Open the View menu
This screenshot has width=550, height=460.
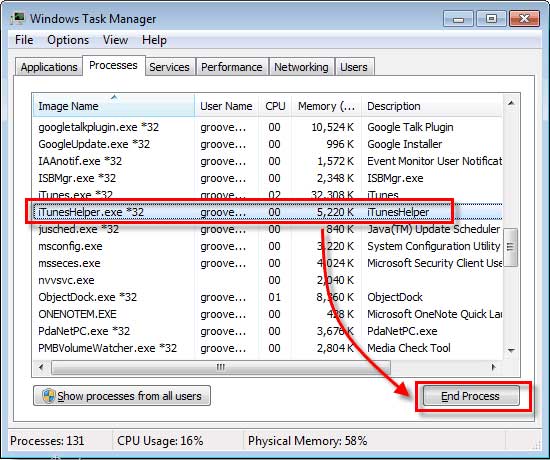[x=115, y=40]
